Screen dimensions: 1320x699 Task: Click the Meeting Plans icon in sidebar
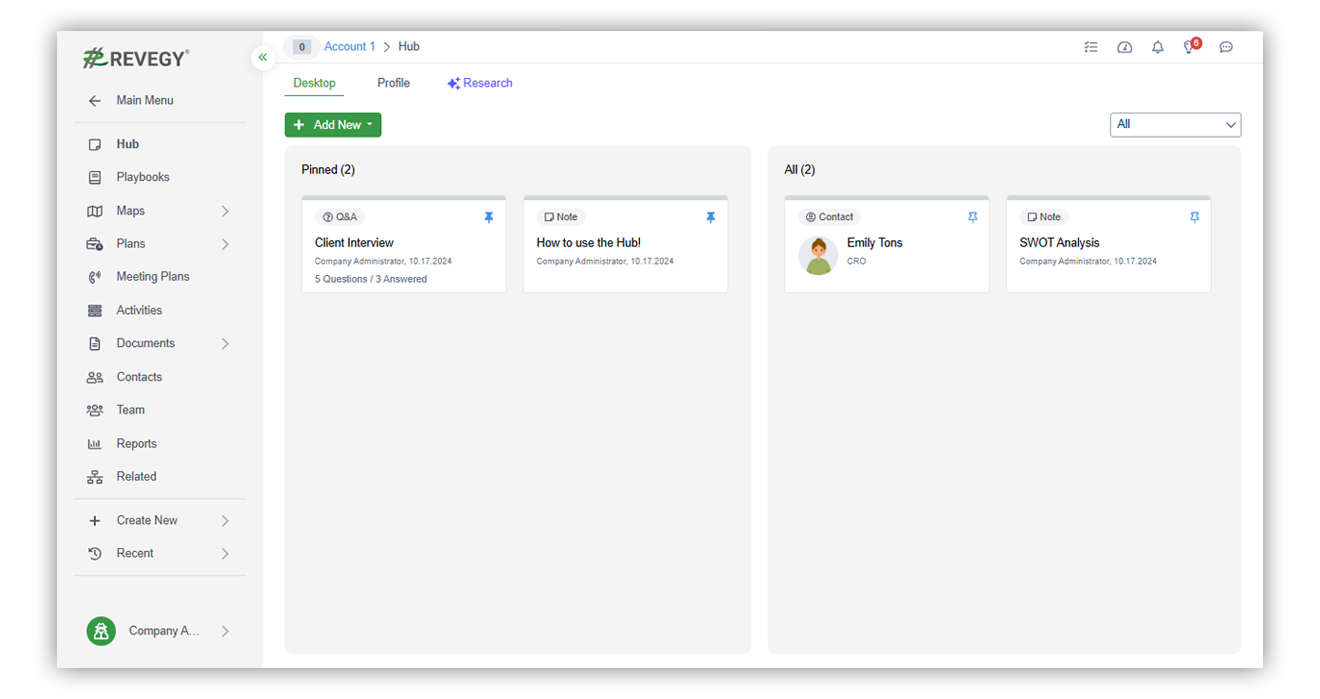click(x=95, y=277)
